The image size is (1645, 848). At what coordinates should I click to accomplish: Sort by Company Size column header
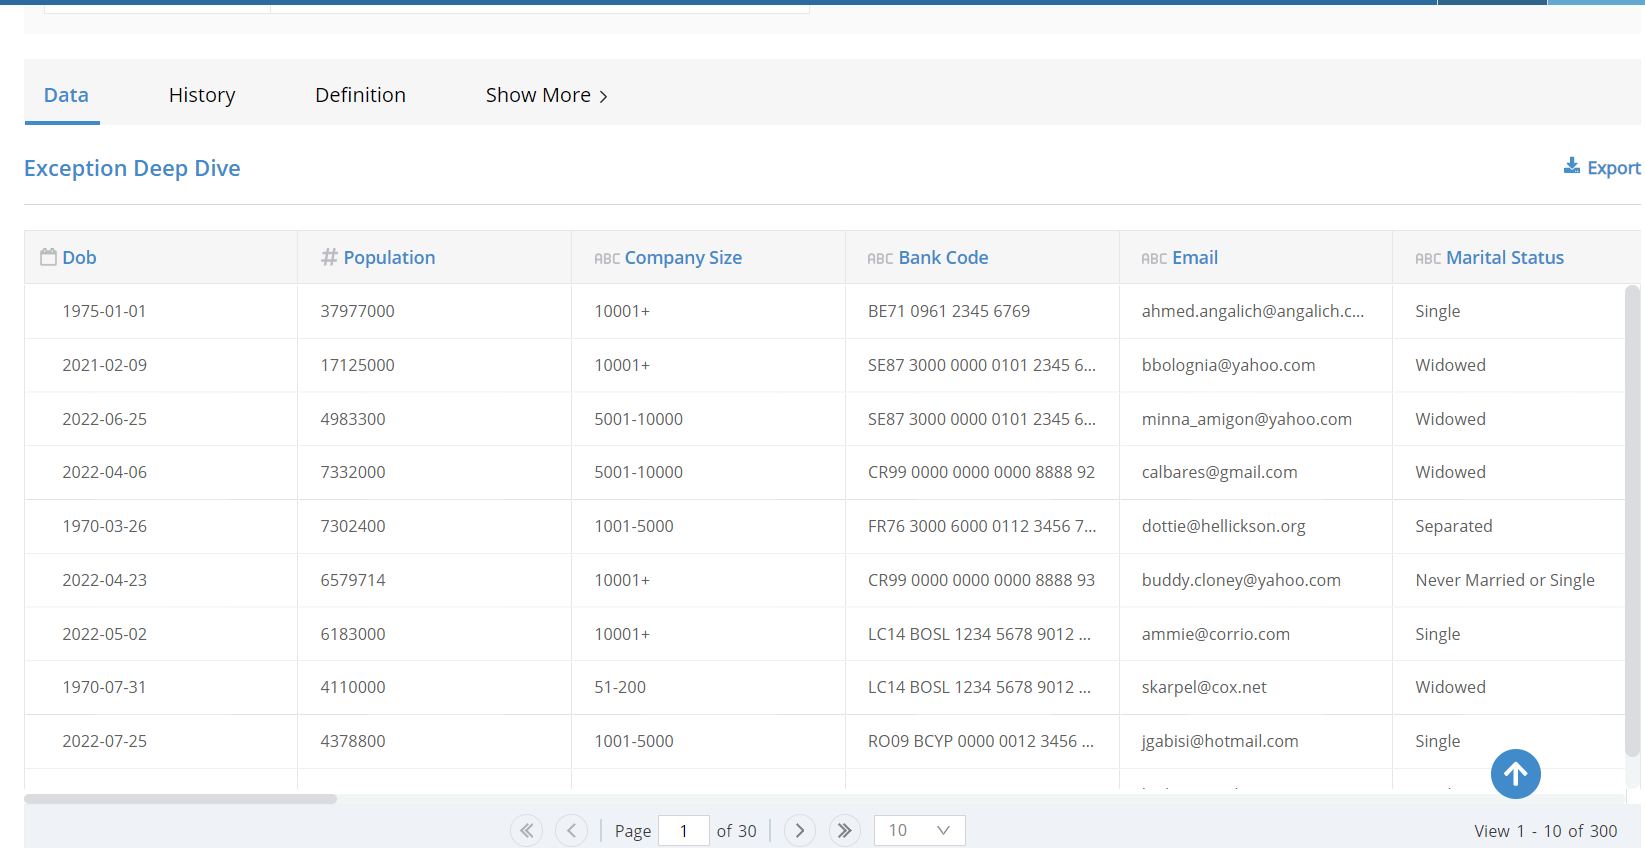(x=683, y=257)
